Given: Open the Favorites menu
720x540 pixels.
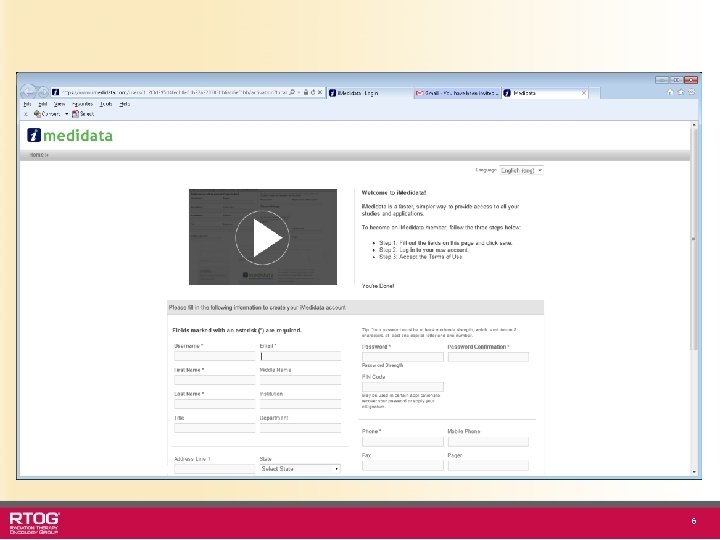Looking at the screenshot, I should click(x=83, y=104).
